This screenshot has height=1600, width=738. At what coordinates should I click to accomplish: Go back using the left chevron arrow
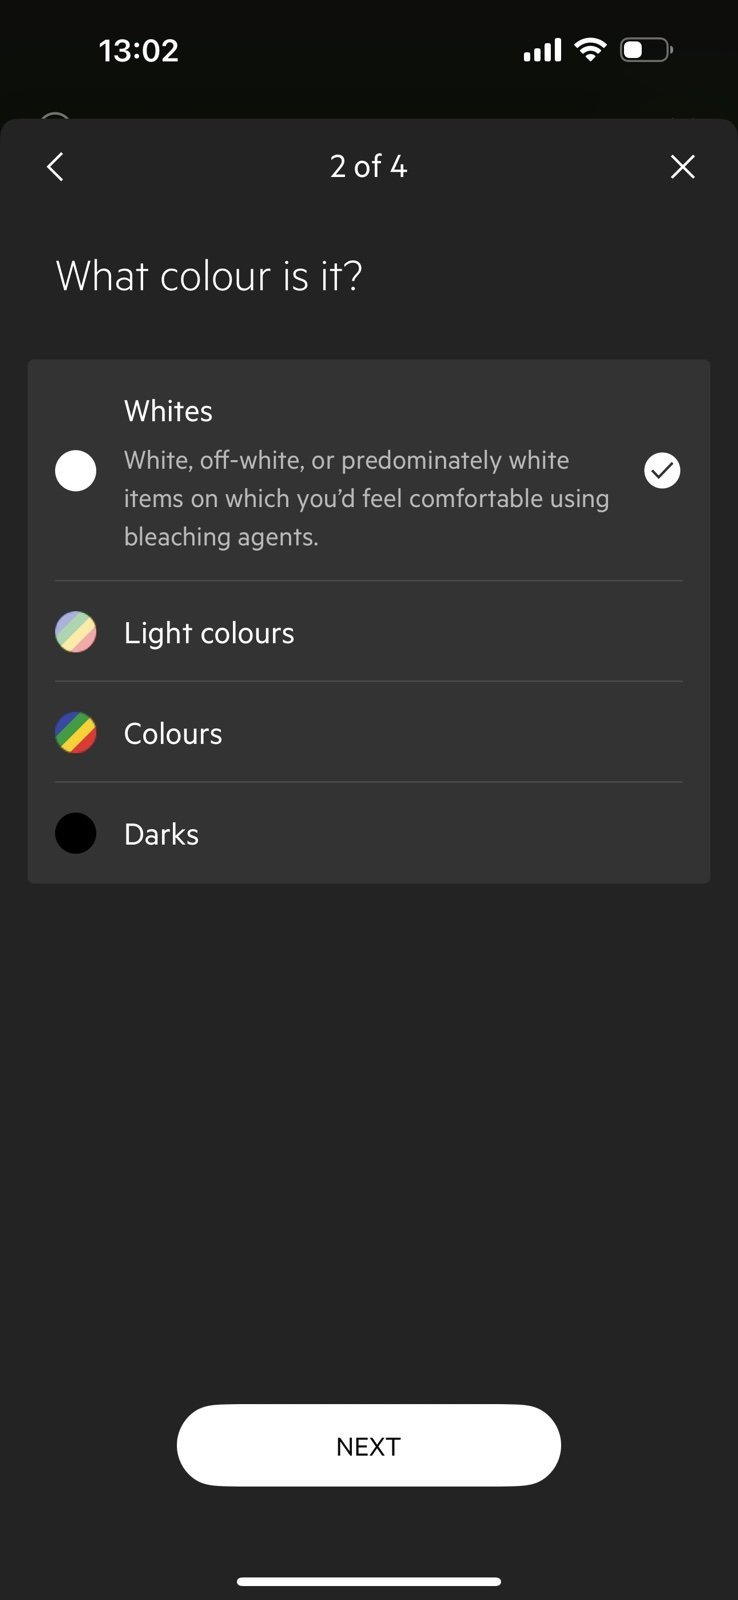coord(56,167)
